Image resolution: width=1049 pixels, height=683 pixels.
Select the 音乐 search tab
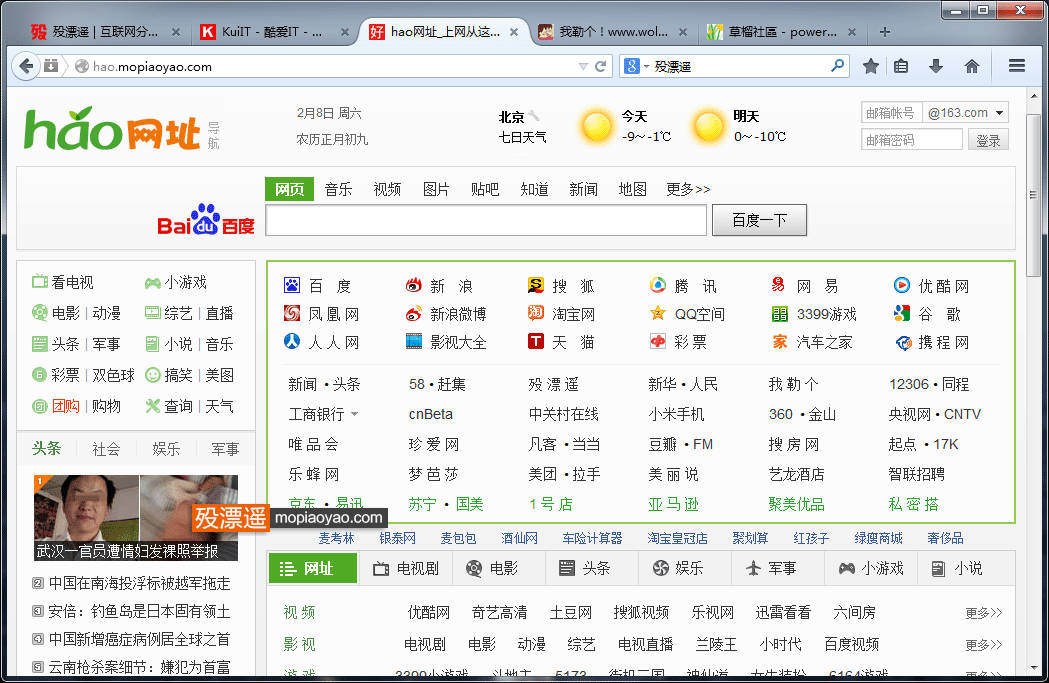click(x=339, y=189)
